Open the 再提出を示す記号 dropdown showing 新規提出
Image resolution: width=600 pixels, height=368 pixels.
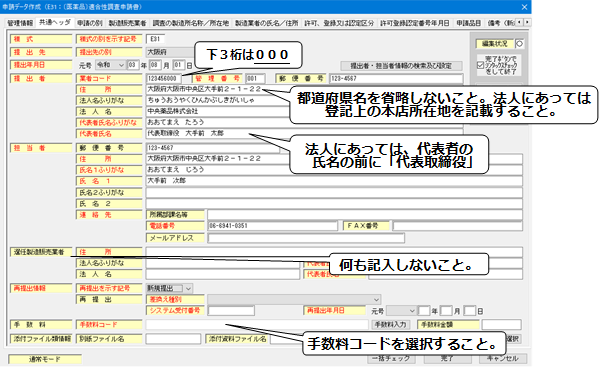coord(169,288)
